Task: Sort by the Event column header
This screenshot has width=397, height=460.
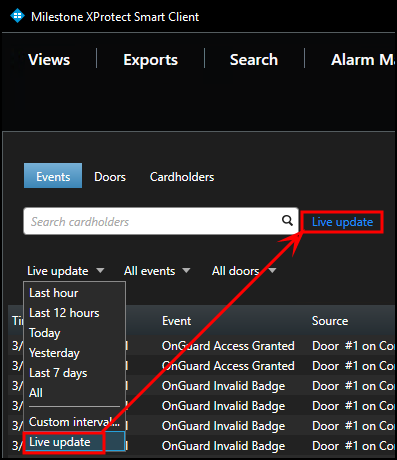Action: (177, 321)
